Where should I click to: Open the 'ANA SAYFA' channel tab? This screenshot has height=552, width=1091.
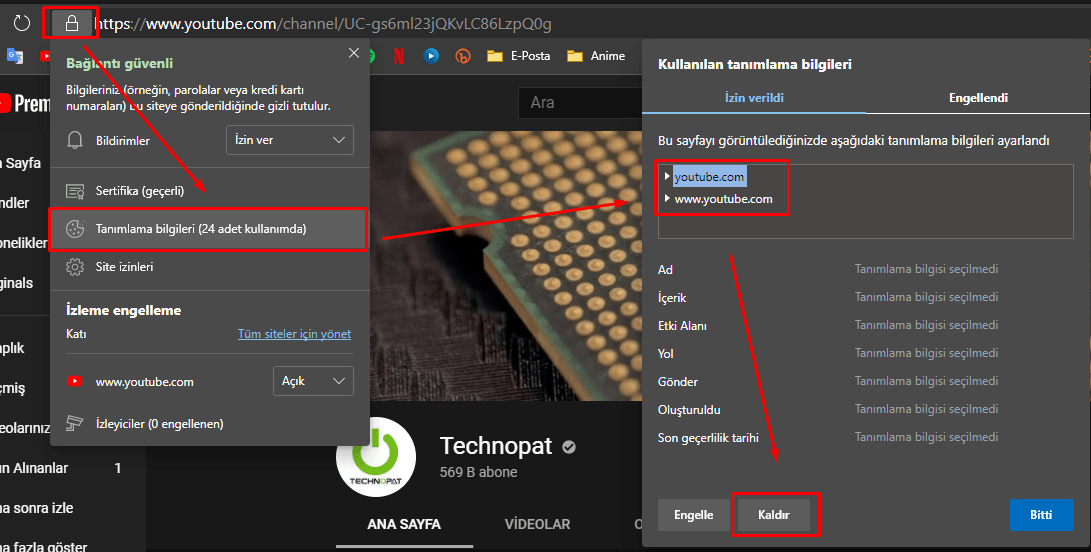(x=404, y=524)
